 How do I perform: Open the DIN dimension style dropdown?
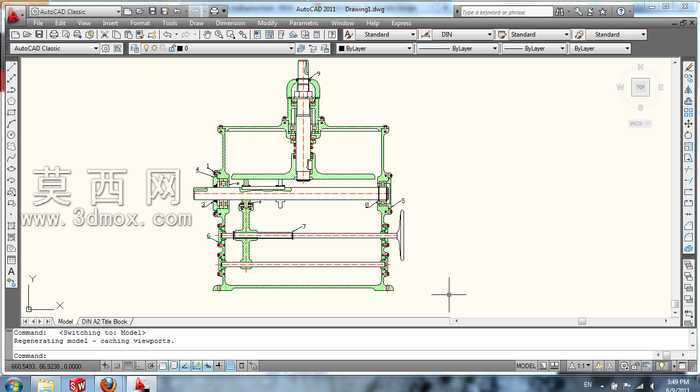pos(490,34)
